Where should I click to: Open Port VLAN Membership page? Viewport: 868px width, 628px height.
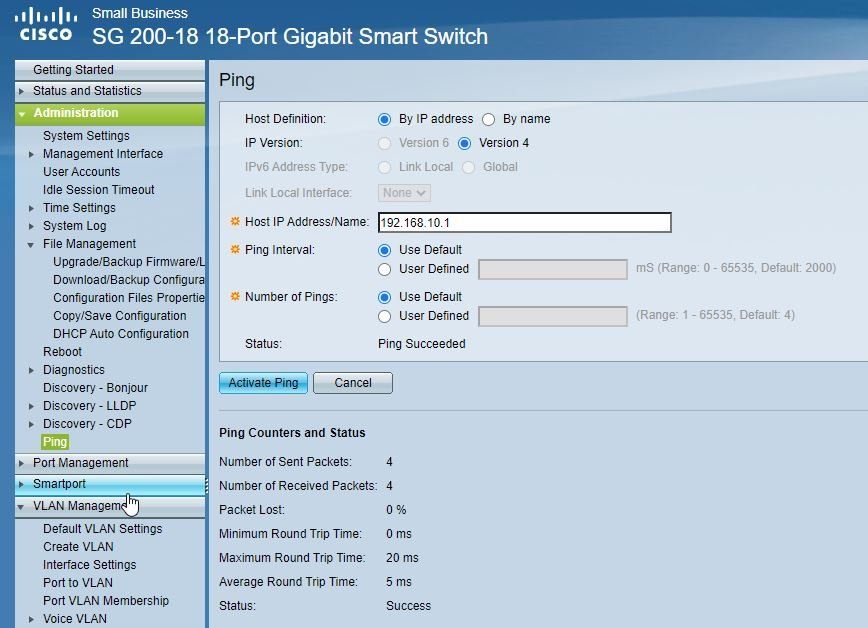(x=106, y=601)
